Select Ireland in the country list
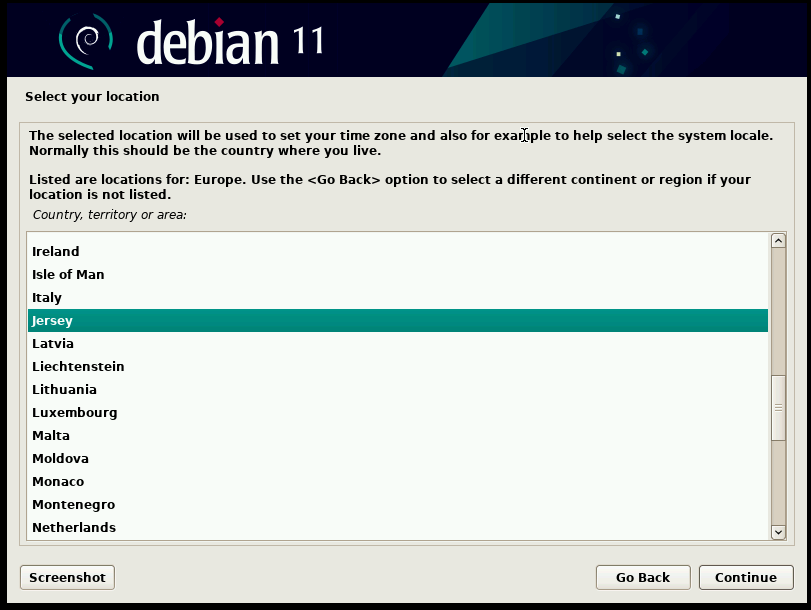The width and height of the screenshot is (811, 610). (397, 251)
